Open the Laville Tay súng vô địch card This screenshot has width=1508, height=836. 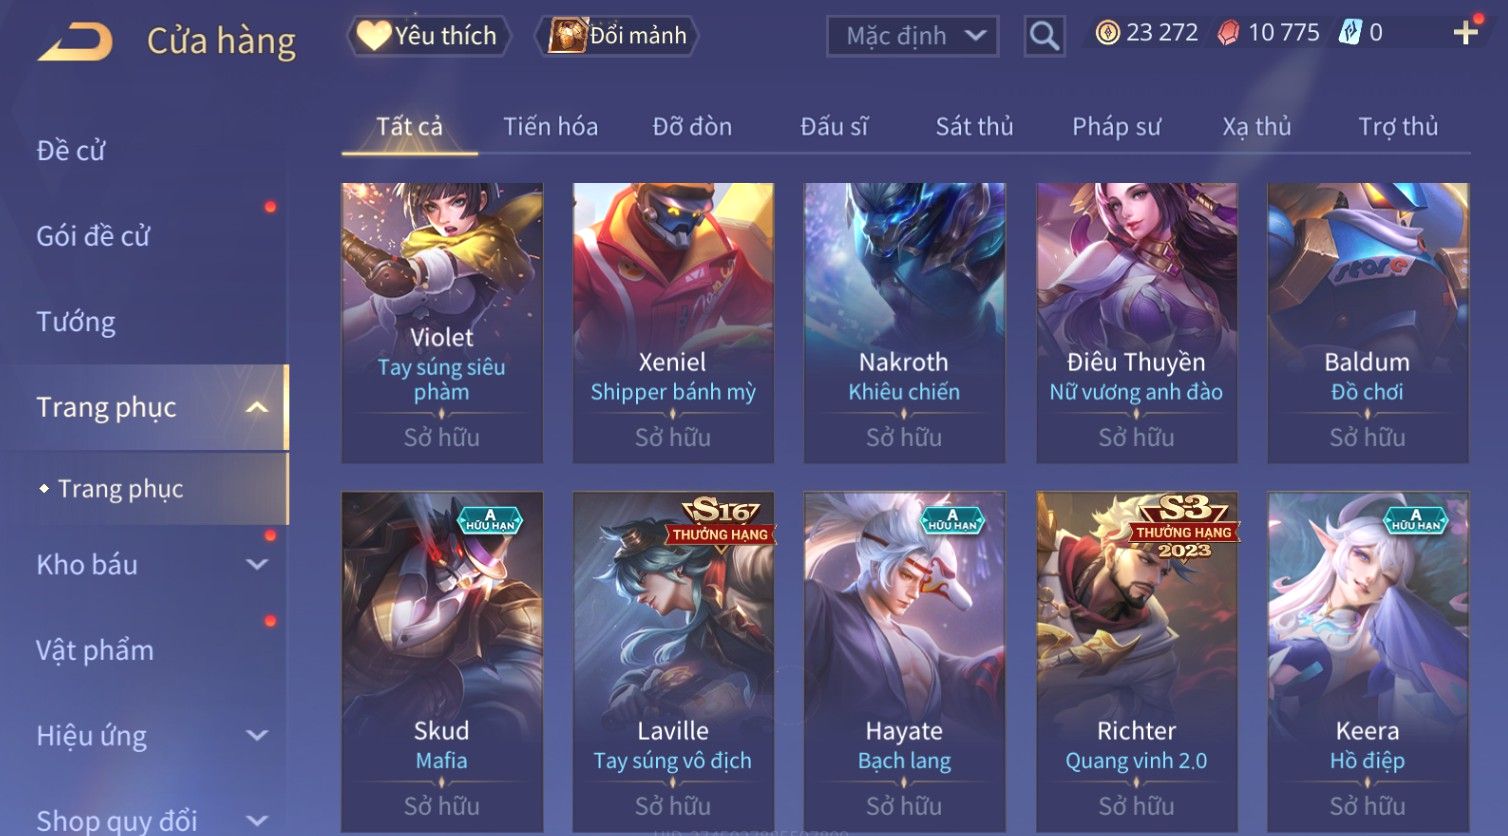(673, 661)
